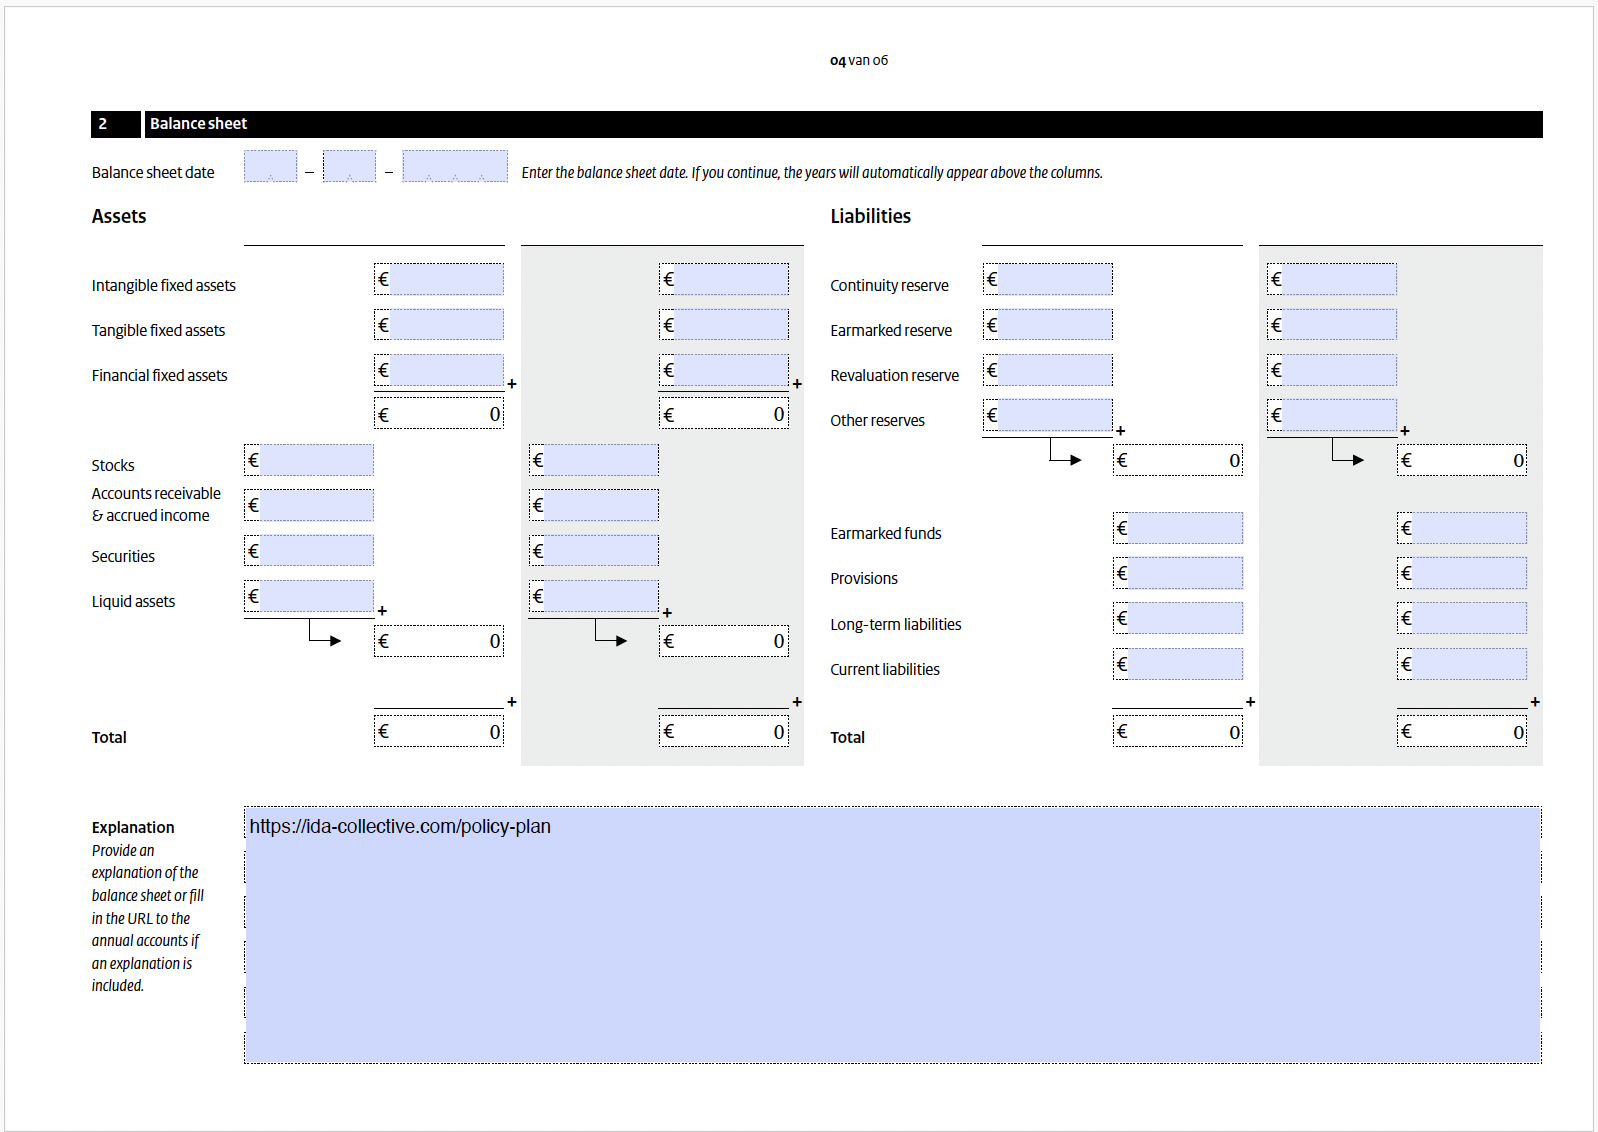1598x1132 pixels.
Task: Click first-column current assets subtotal field
Action: click(x=439, y=641)
